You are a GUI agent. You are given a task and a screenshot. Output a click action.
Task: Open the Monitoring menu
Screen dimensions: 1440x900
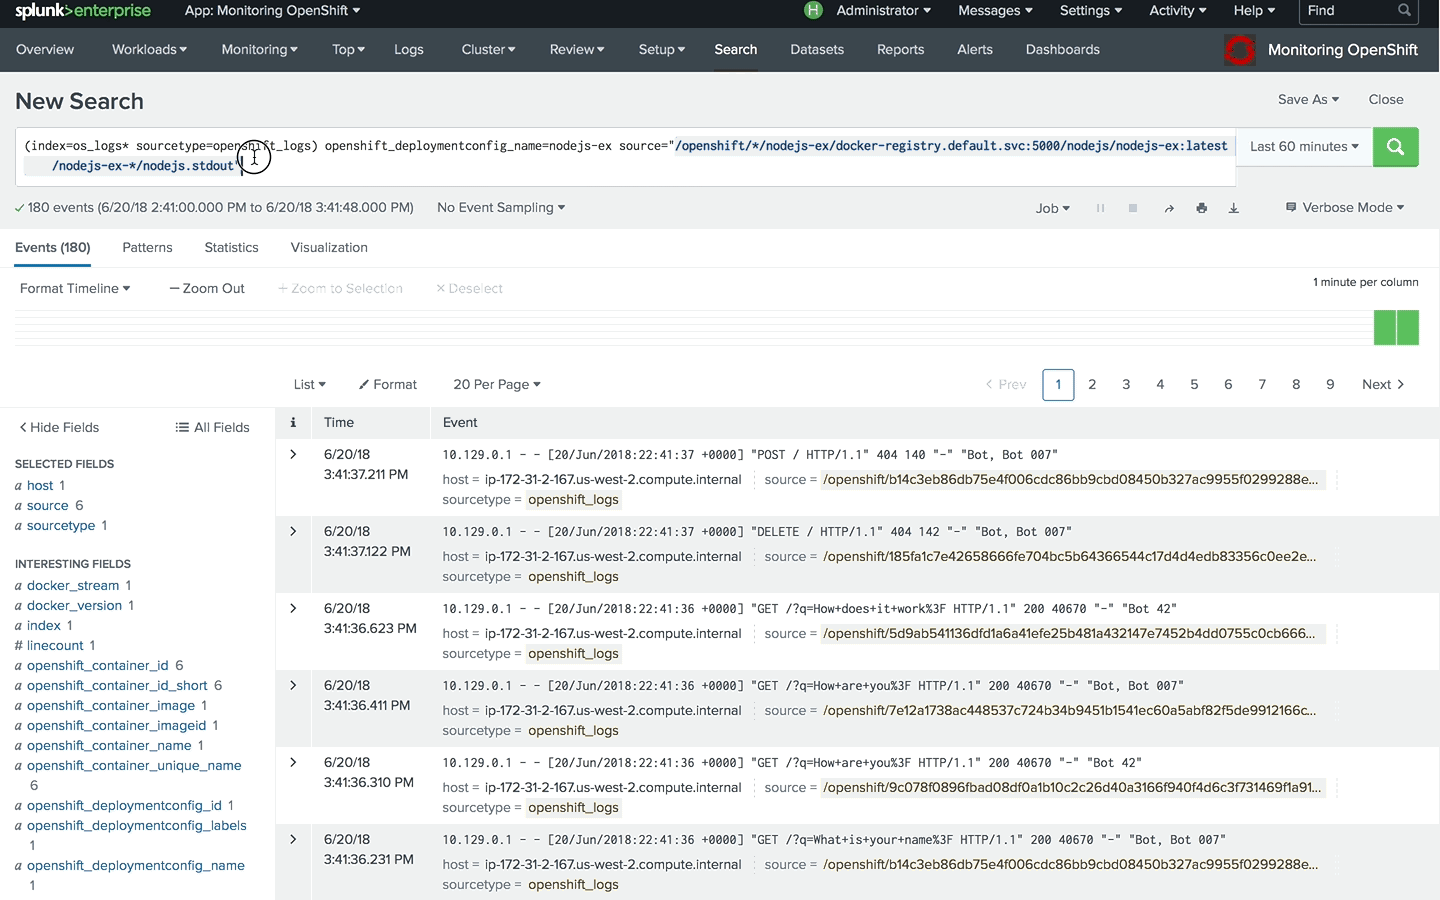[259, 49]
